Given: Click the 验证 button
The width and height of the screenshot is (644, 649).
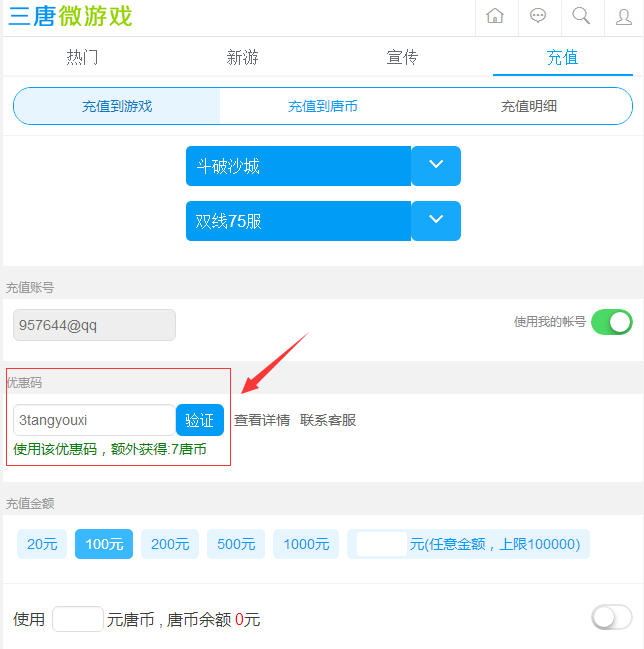Looking at the screenshot, I should point(200,420).
